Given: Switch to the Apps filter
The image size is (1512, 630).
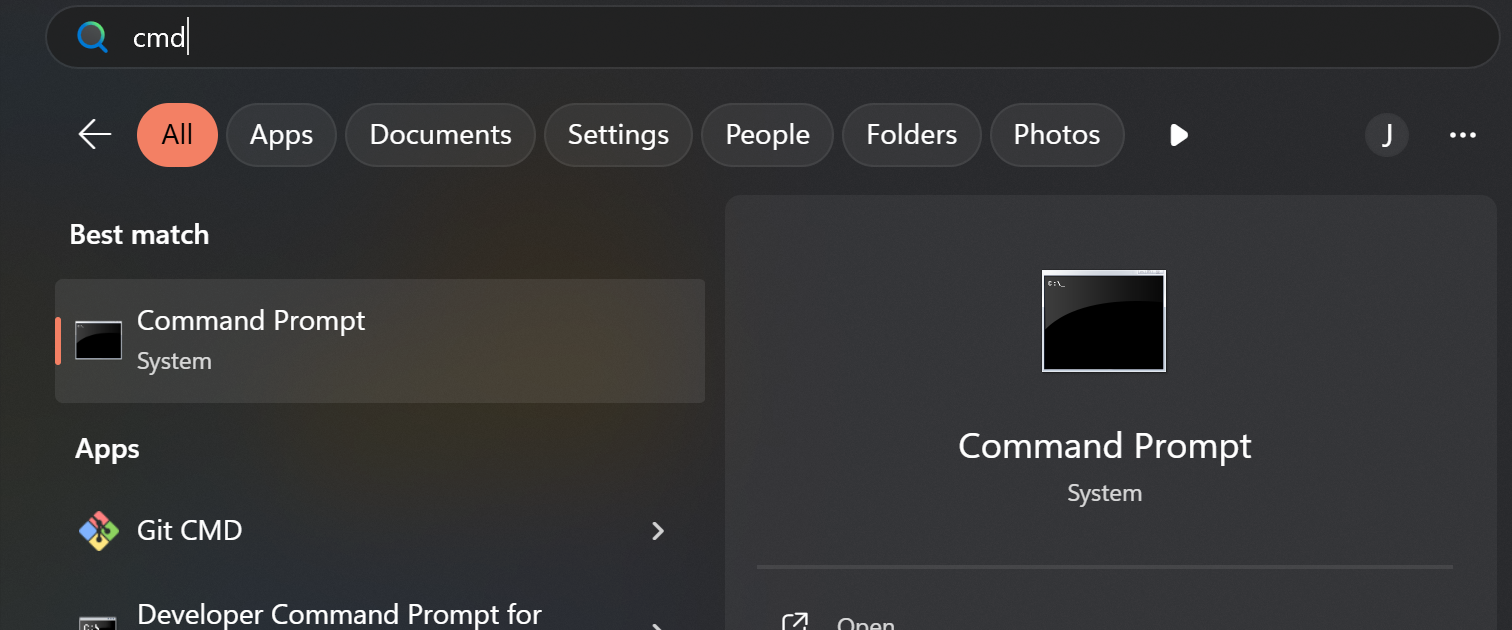Looking at the screenshot, I should point(281,134).
